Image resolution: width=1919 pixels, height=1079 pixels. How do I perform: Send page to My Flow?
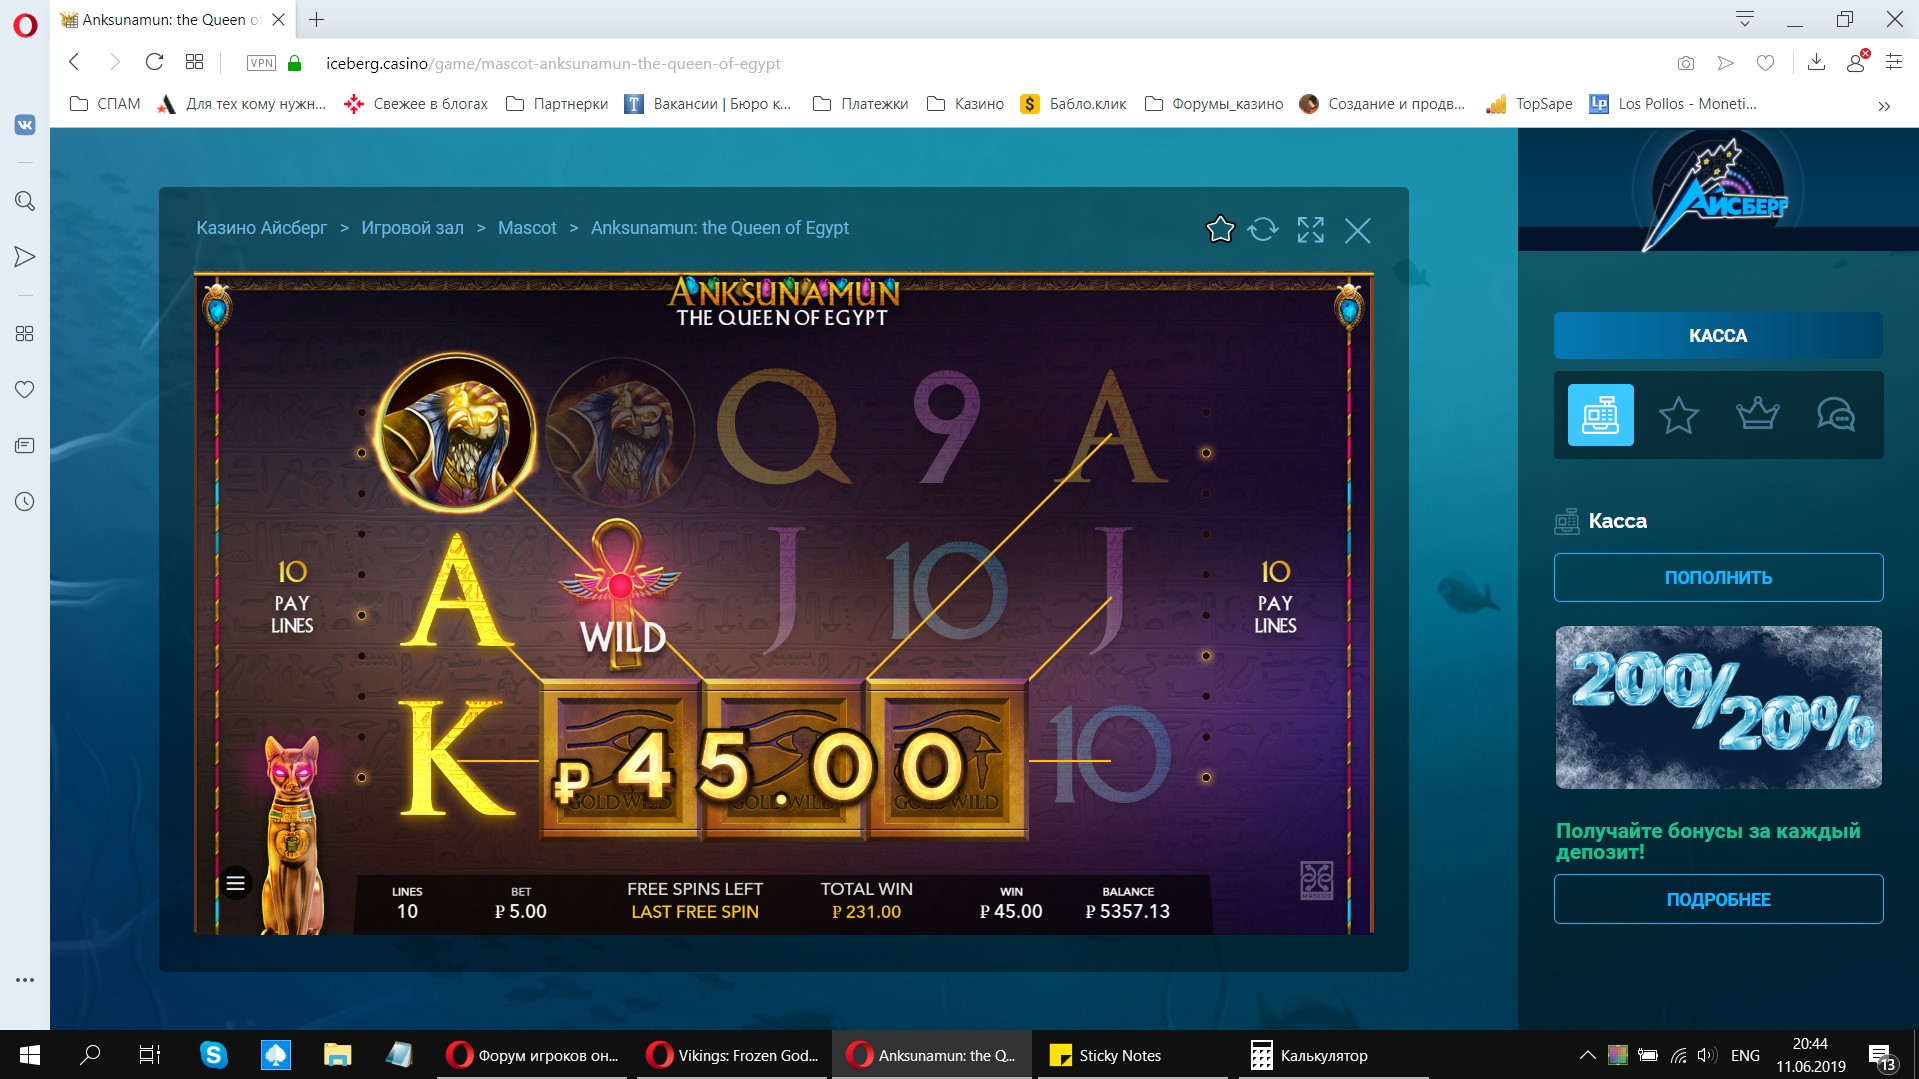coord(1725,63)
